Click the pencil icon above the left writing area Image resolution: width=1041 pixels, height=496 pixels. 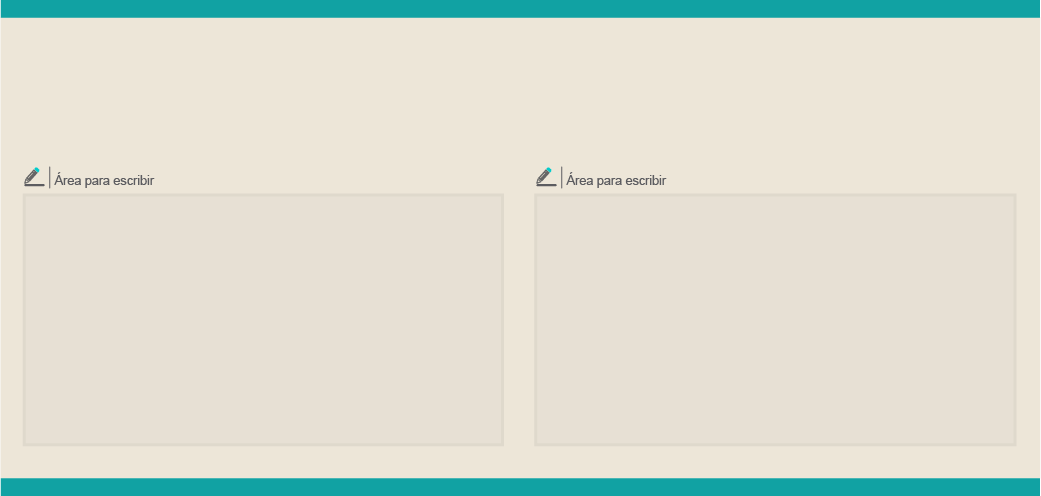34,177
